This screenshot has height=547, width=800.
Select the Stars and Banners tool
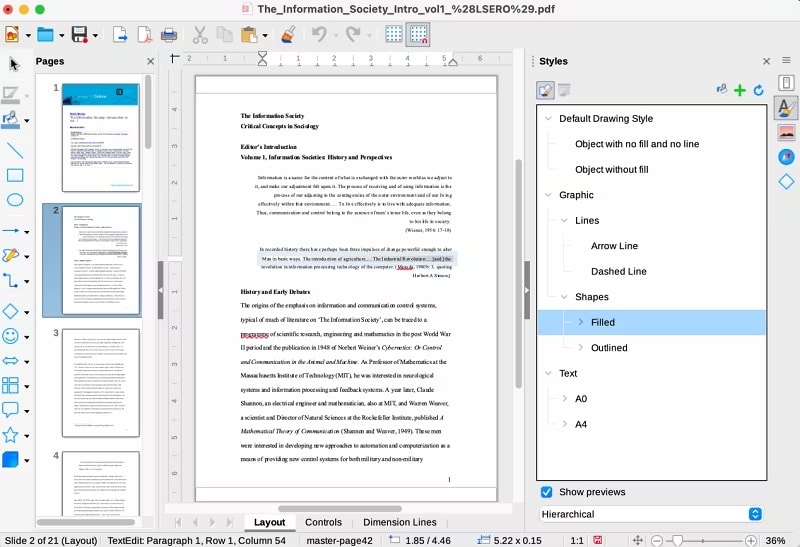[x=11, y=435]
